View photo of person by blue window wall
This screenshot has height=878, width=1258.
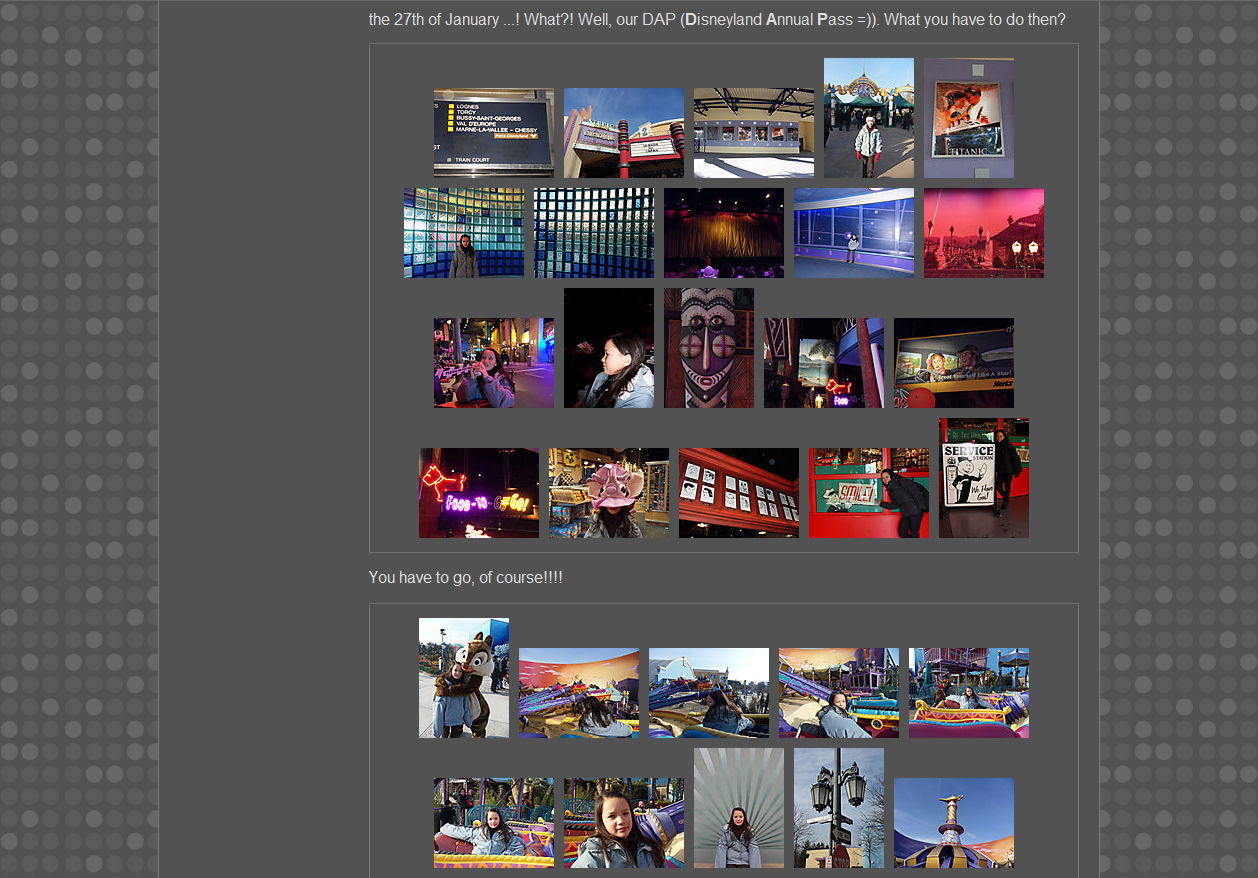pos(853,233)
